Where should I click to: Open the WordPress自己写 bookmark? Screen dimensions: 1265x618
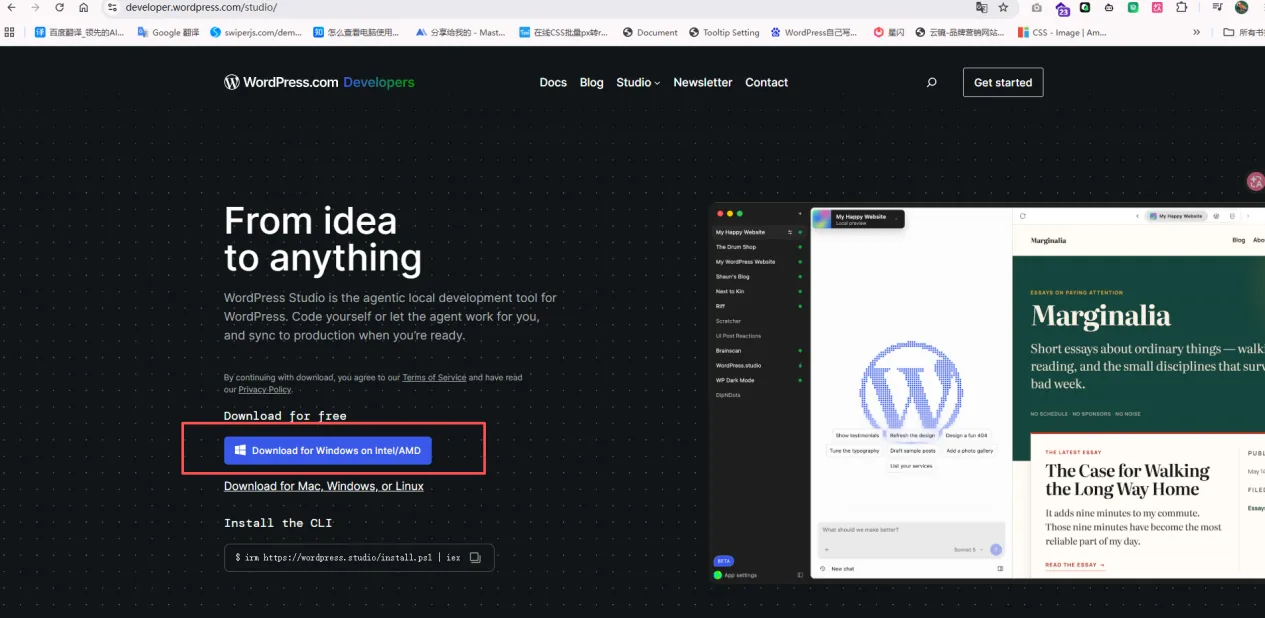click(816, 32)
